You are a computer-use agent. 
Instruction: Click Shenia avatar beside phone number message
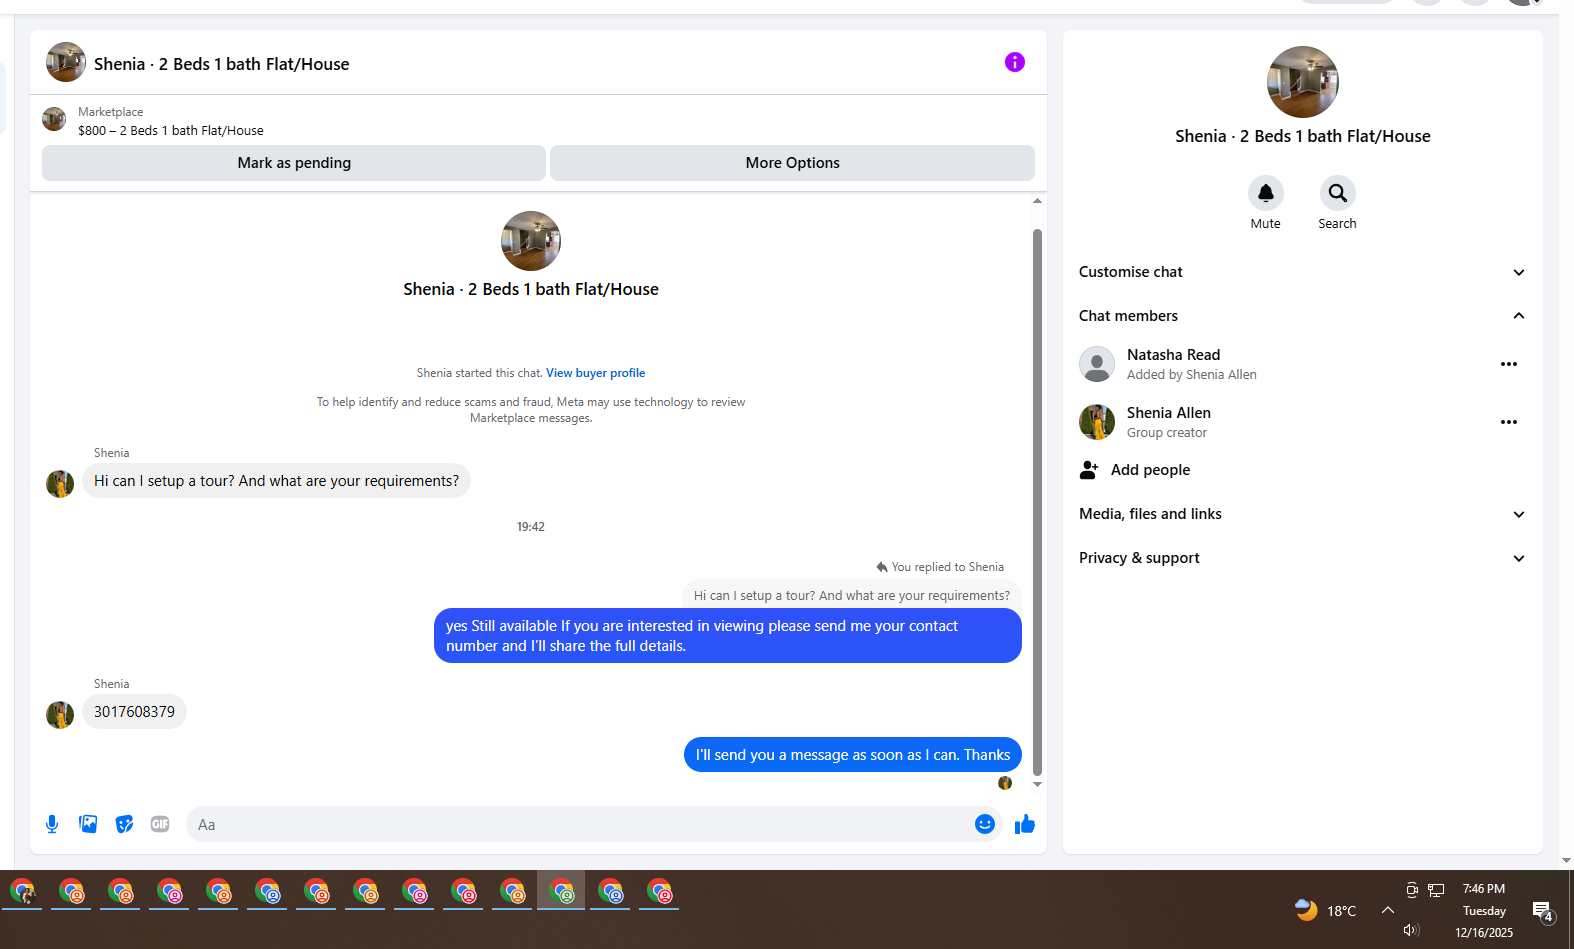pyautogui.click(x=60, y=715)
